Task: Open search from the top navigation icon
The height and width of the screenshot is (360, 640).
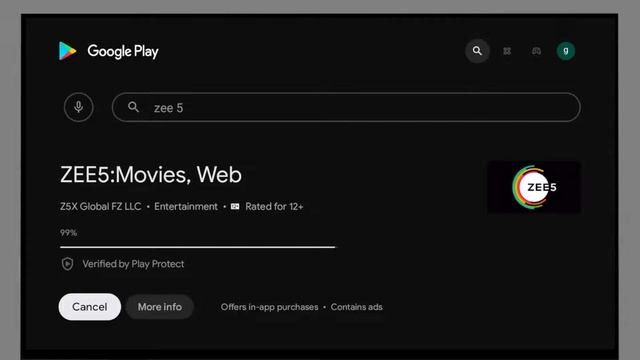Action: click(x=477, y=51)
